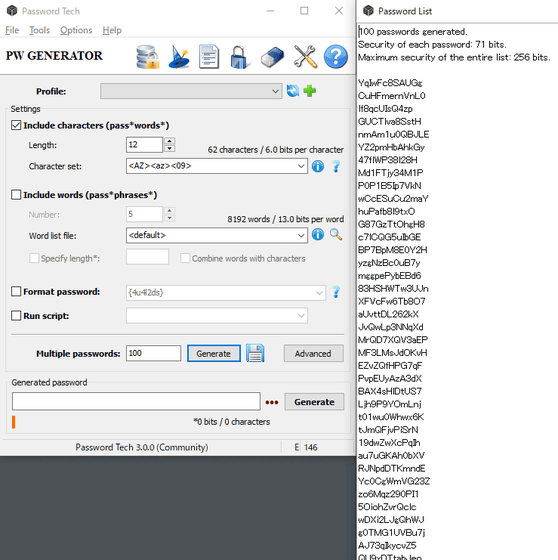Open the blue help question icon
This screenshot has width=558, height=560.
click(x=335, y=56)
